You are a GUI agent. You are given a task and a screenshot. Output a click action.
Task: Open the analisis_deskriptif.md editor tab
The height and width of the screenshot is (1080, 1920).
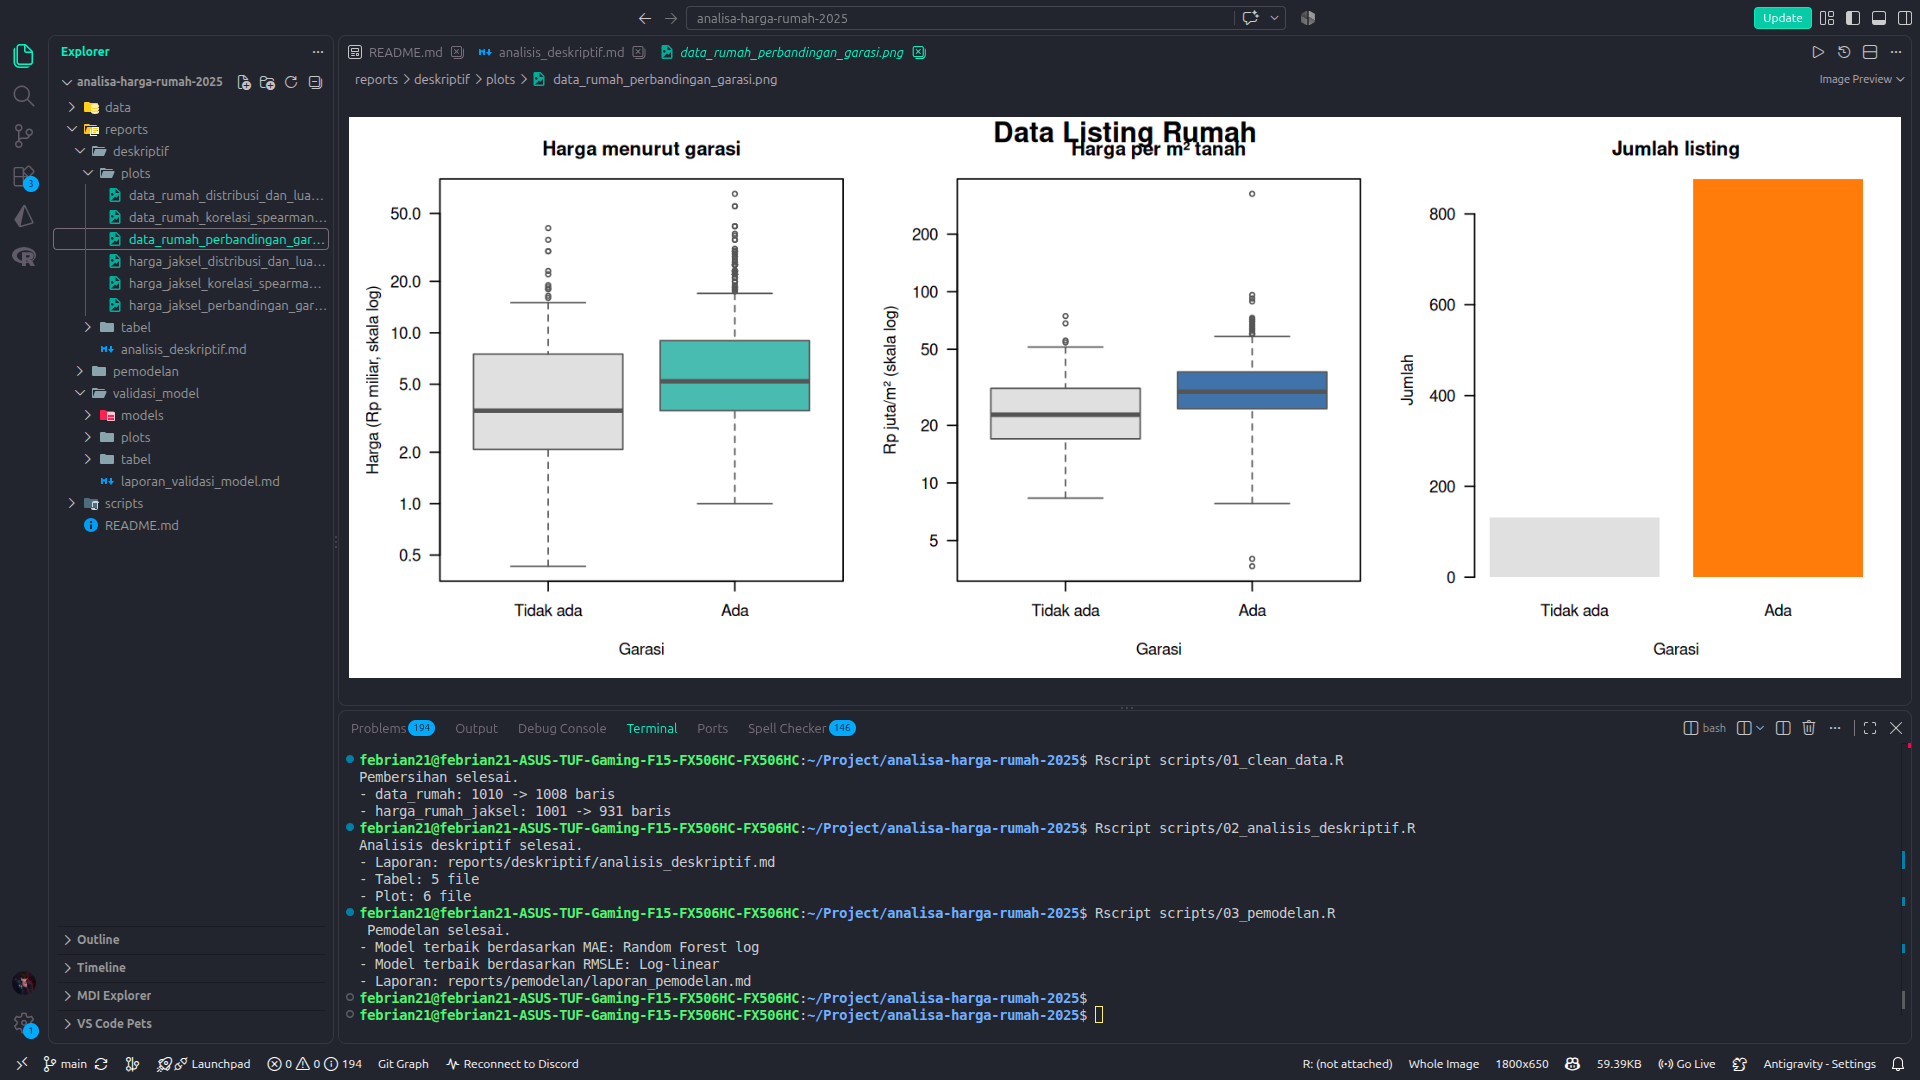561,52
